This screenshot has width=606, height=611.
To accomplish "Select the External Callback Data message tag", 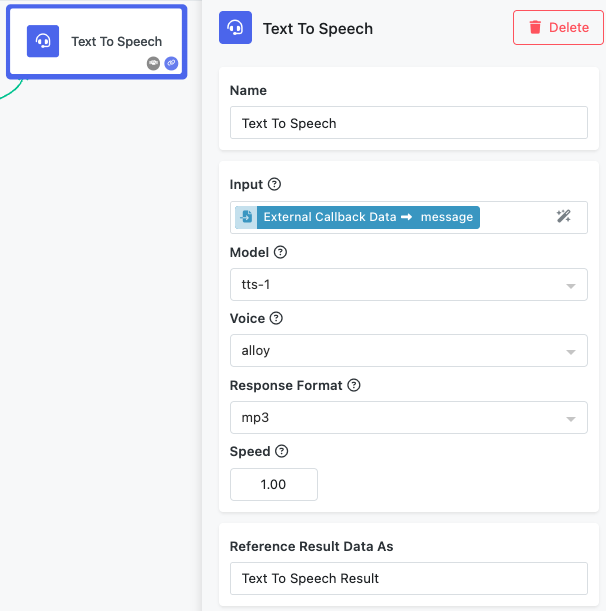I will coord(357,217).
